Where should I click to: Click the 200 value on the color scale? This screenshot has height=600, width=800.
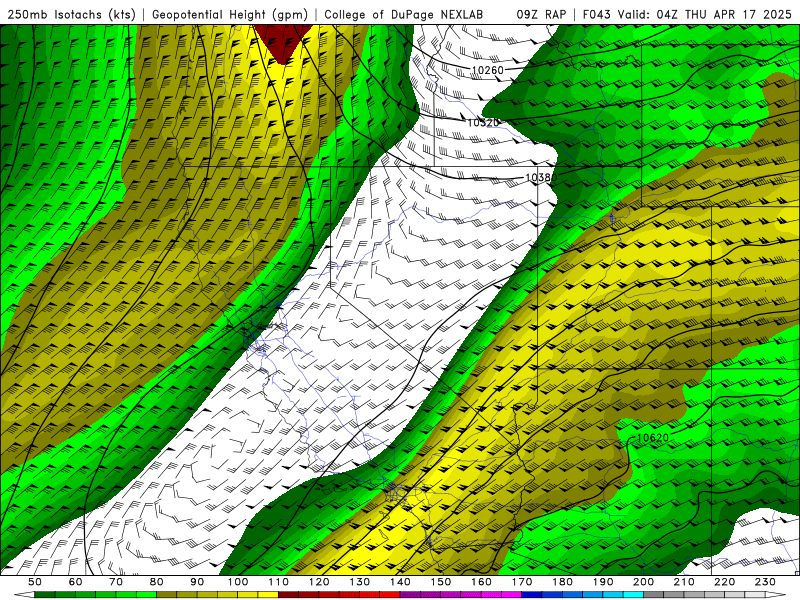point(643,582)
